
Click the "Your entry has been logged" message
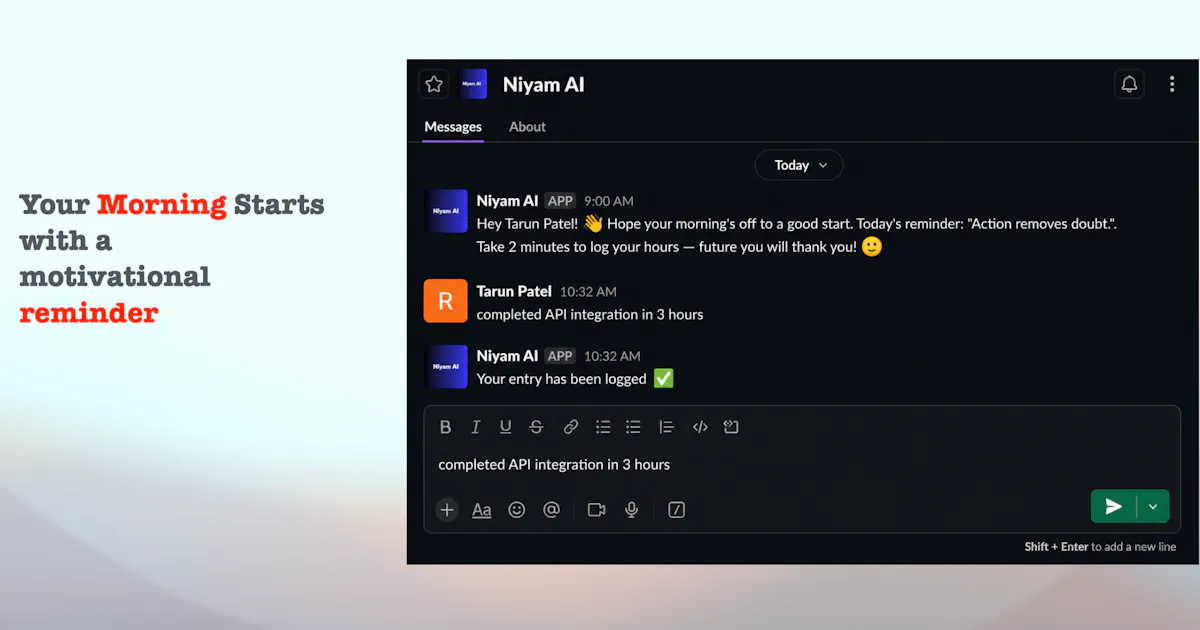(575, 378)
